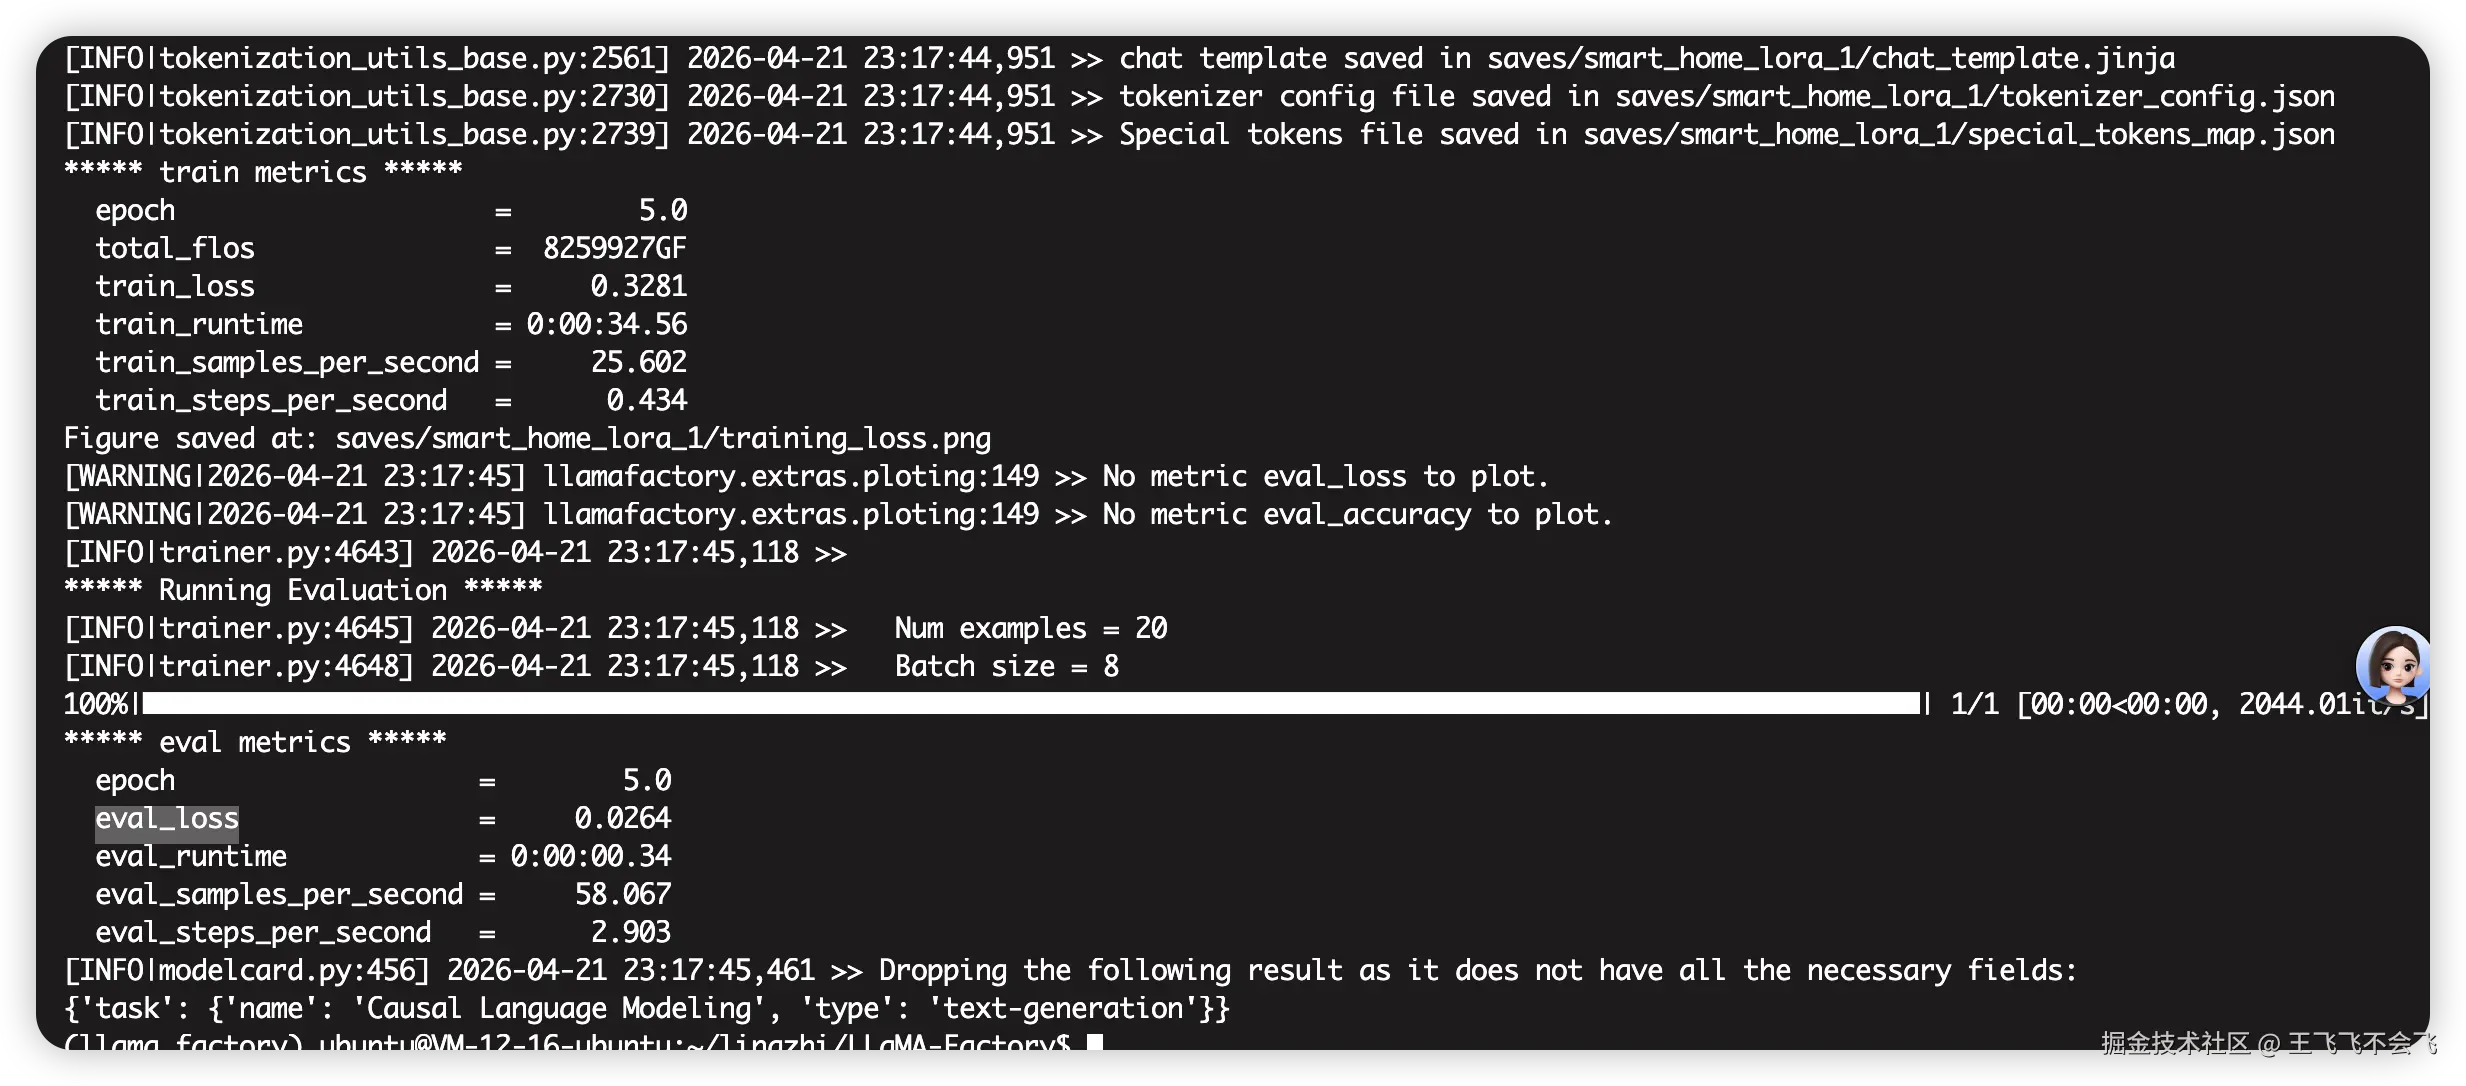
Task: Click the evaluation progress bar
Action: point(1030,704)
